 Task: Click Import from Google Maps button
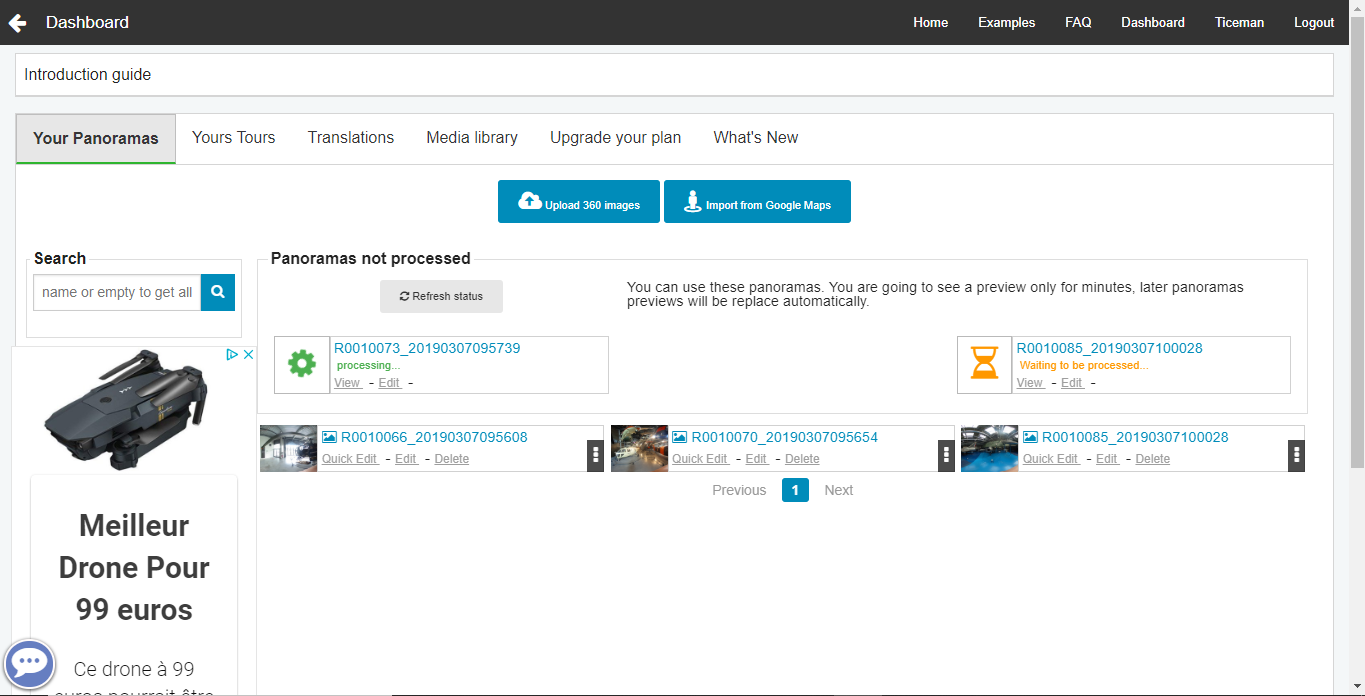757,202
